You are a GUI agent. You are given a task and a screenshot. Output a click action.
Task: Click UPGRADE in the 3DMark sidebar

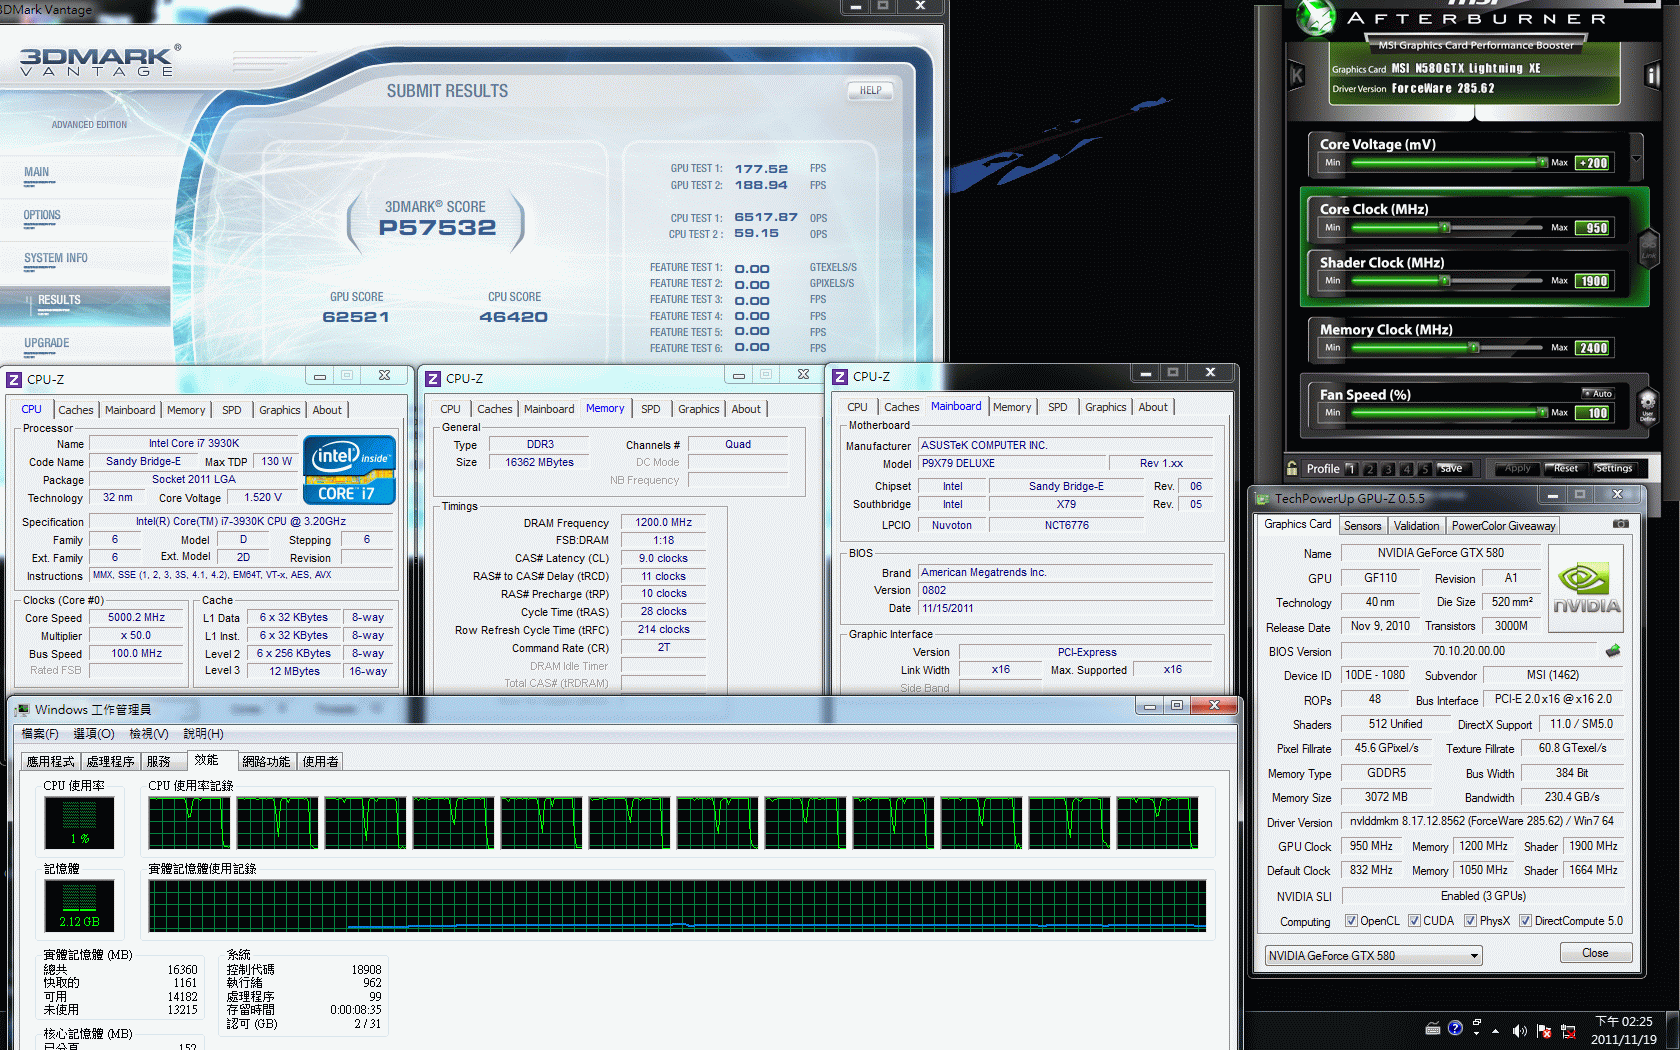(47, 343)
